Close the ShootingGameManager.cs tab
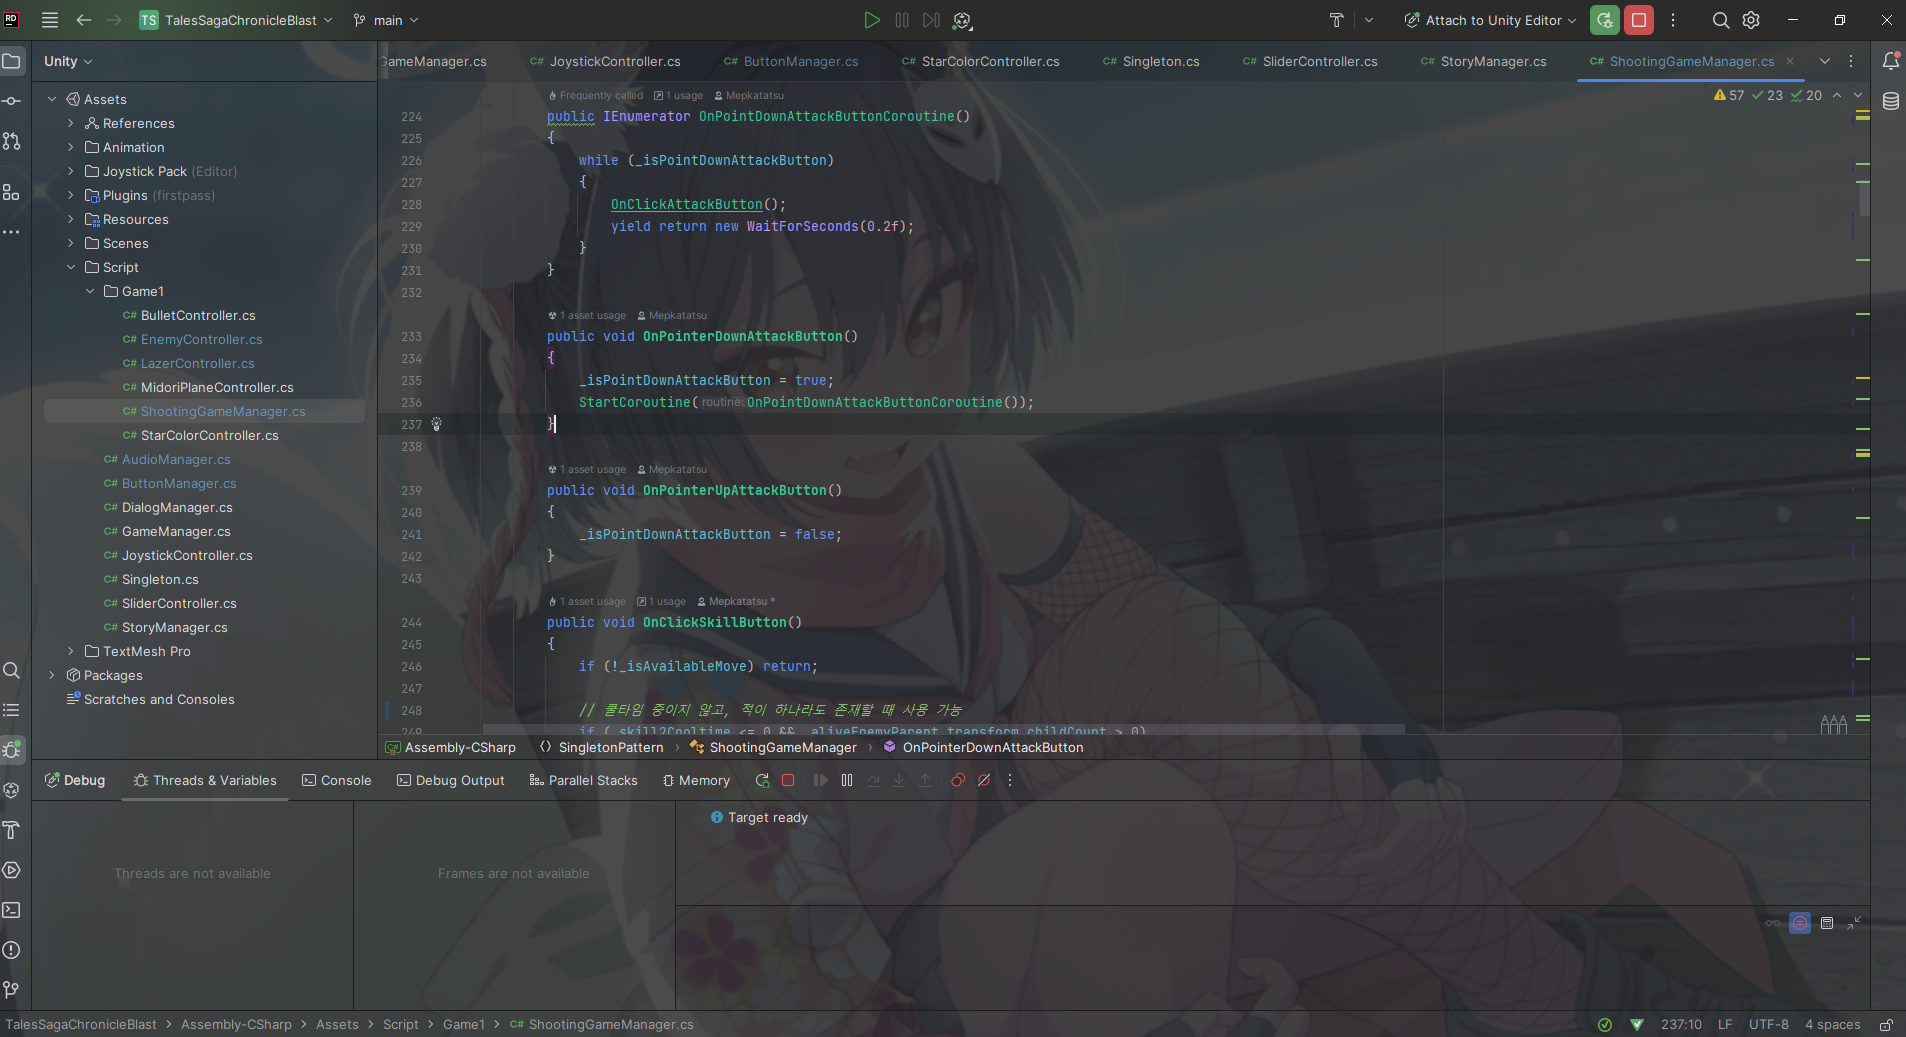This screenshot has width=1906, height=1037. [1790, 61]
